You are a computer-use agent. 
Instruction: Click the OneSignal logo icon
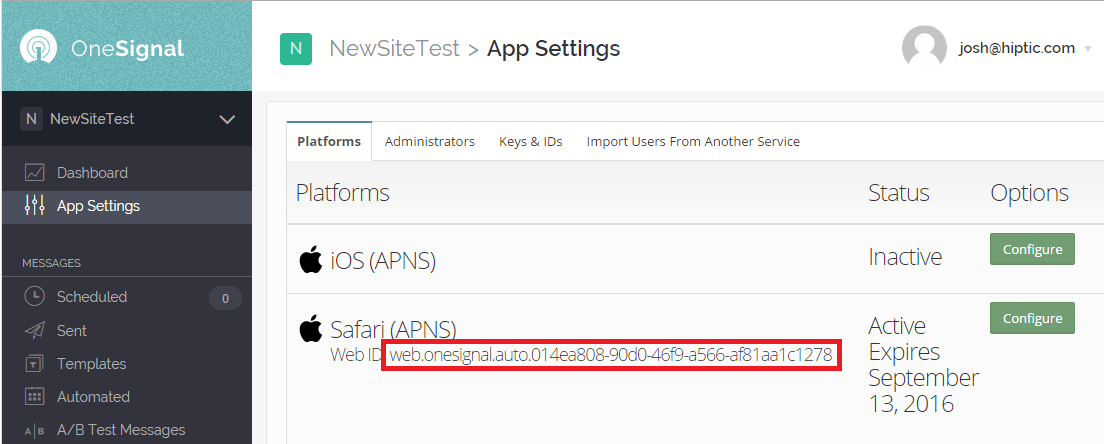39,48
